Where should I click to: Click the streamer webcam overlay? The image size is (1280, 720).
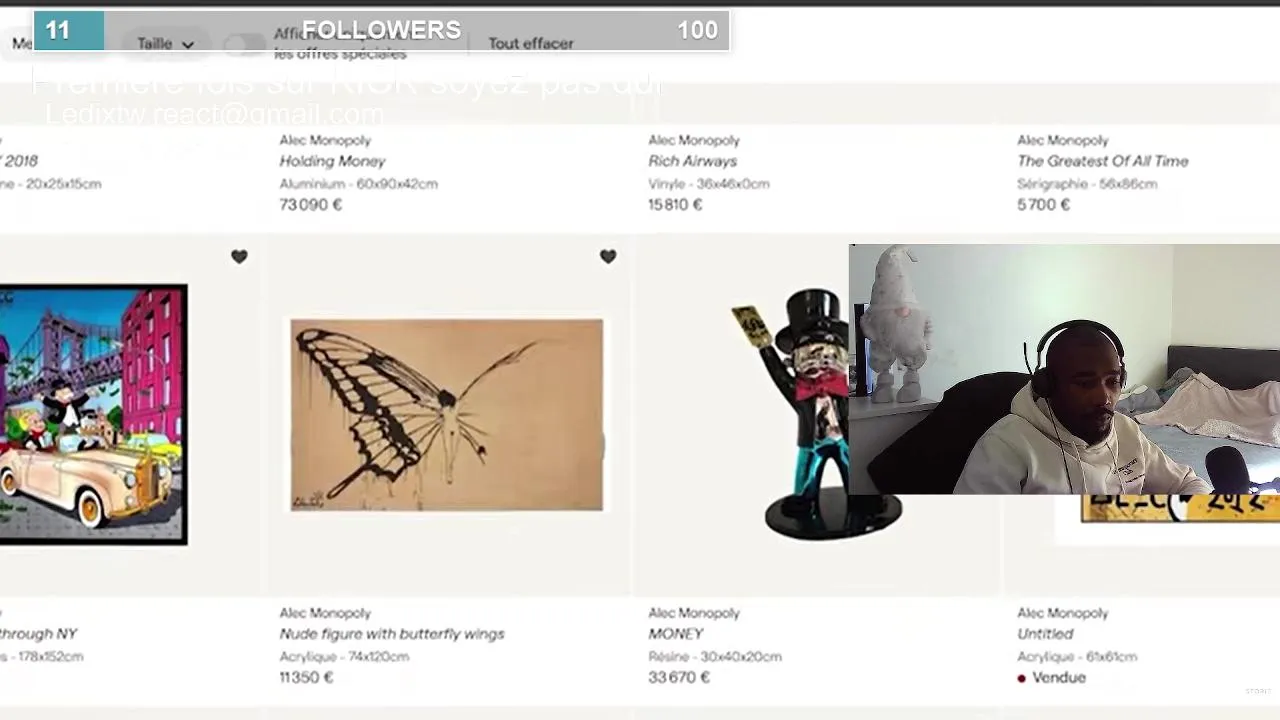coord(1064,369)
